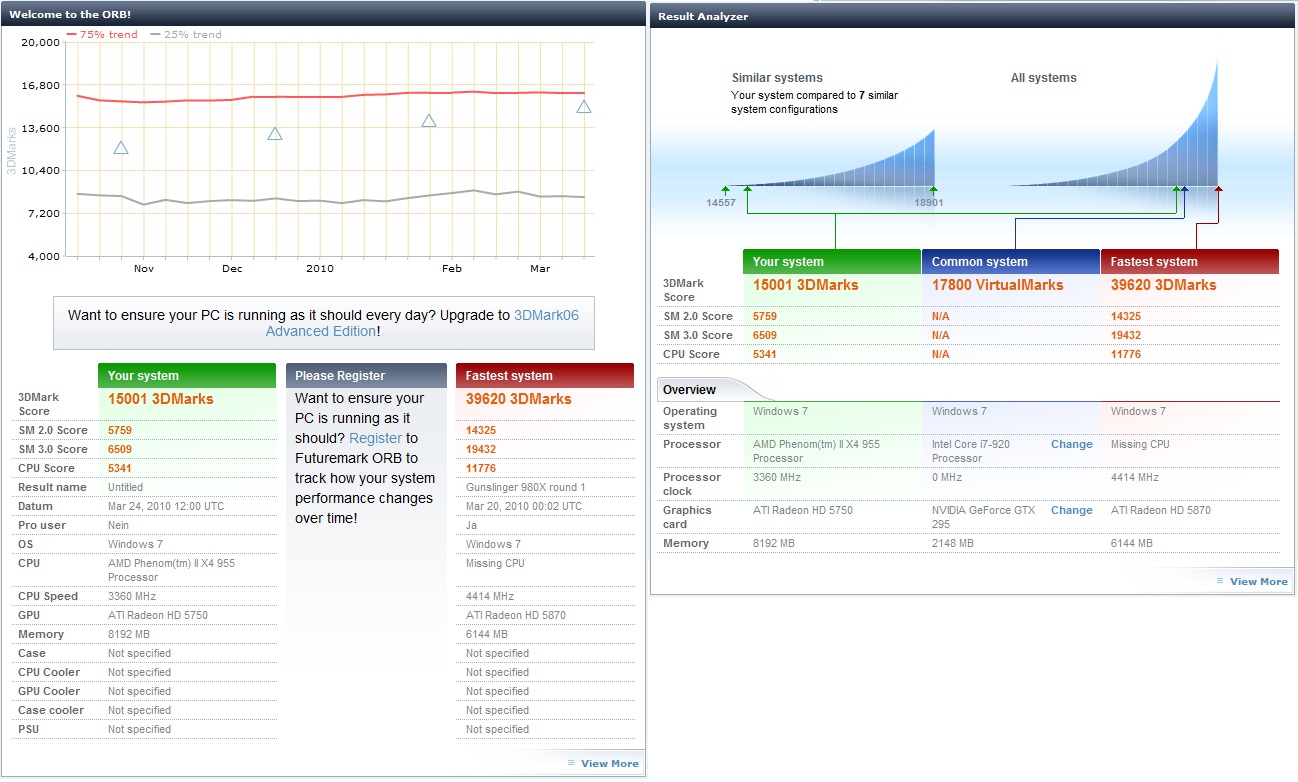Click the 14557 value under Similar systems graph
1298x782 pixels.
click(721, 202)
